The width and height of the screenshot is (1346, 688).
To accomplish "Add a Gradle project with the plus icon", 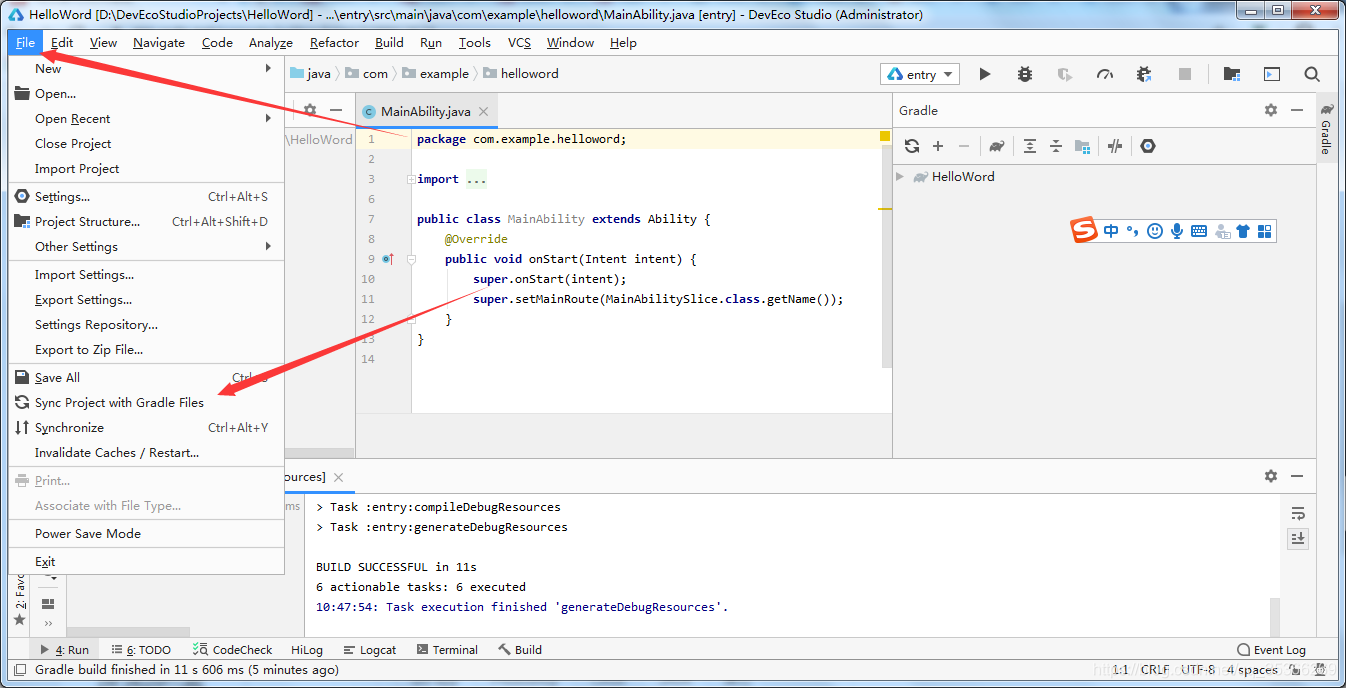I will tap(938, 146).
